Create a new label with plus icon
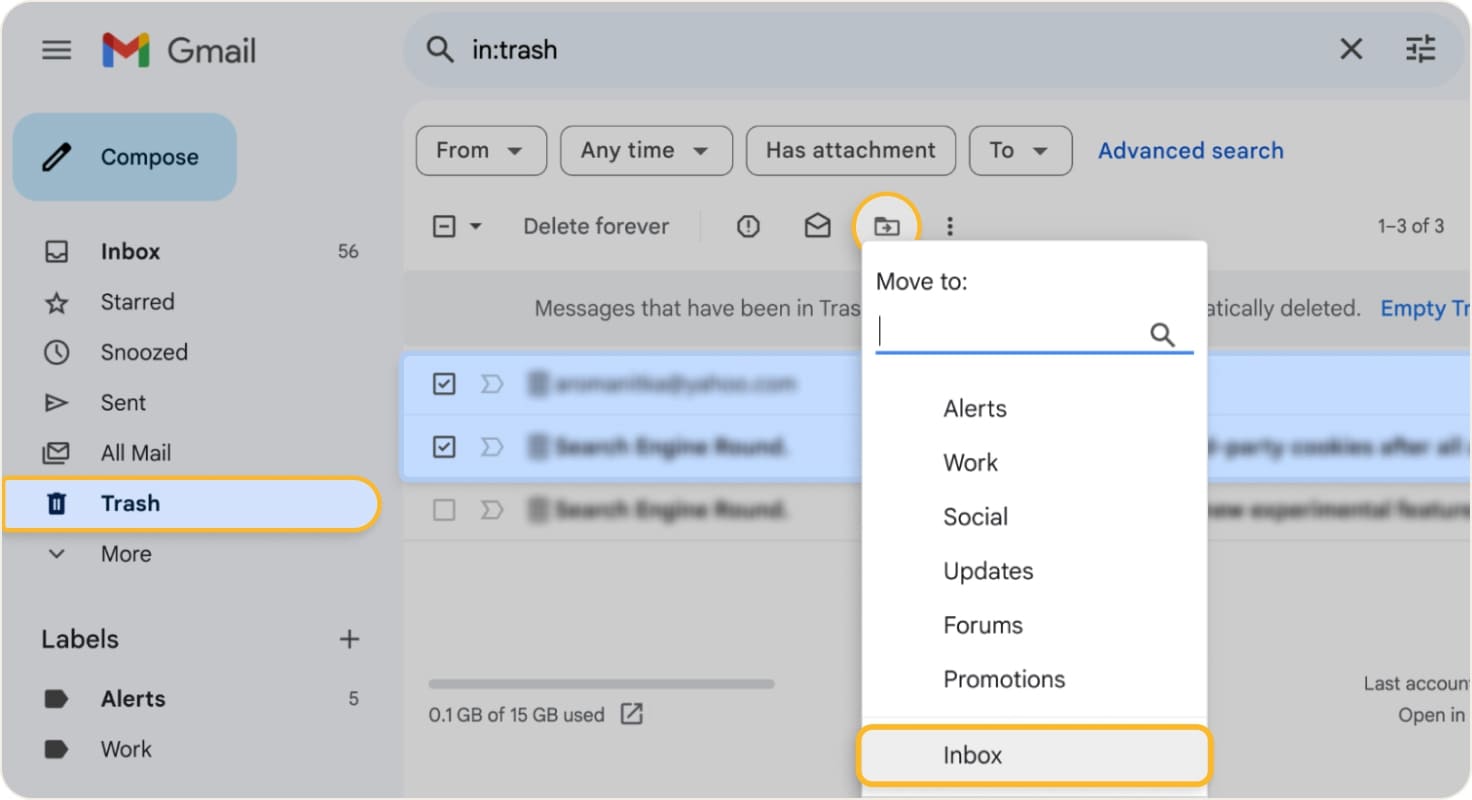Screen dimensions: 1472x800 (x=349, y=639)
